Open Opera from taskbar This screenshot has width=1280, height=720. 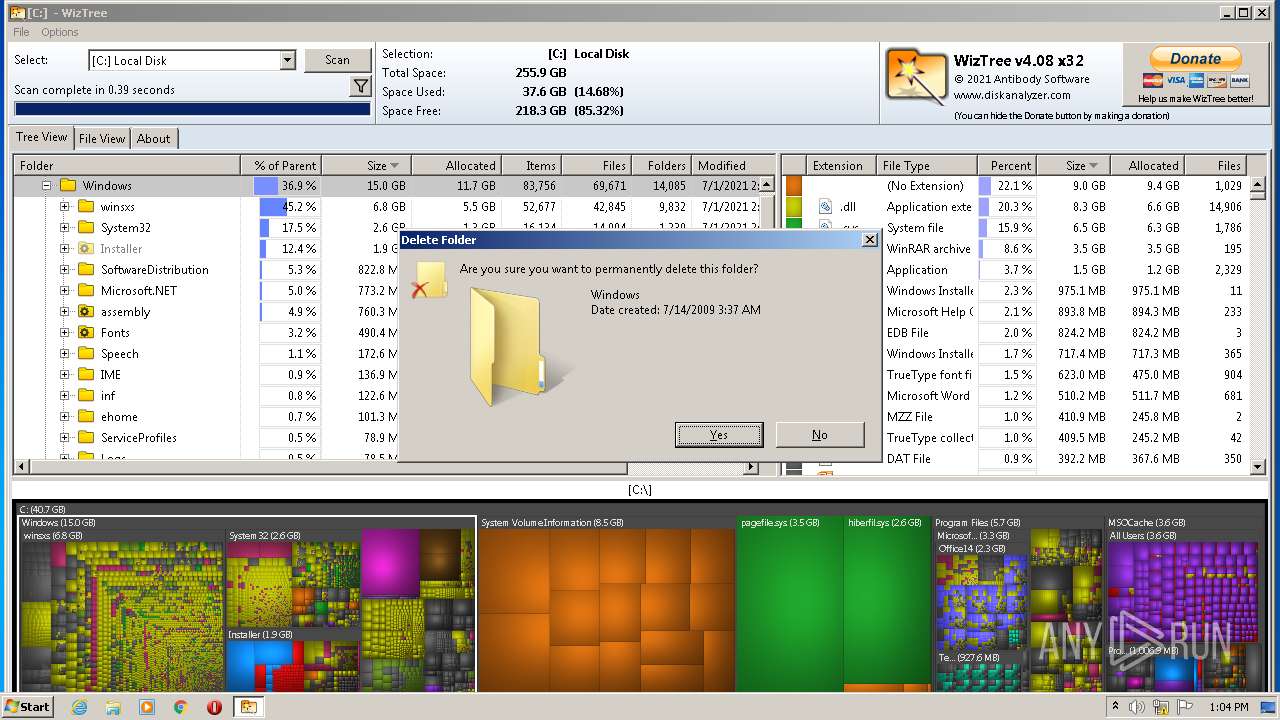tap(214, 707)
